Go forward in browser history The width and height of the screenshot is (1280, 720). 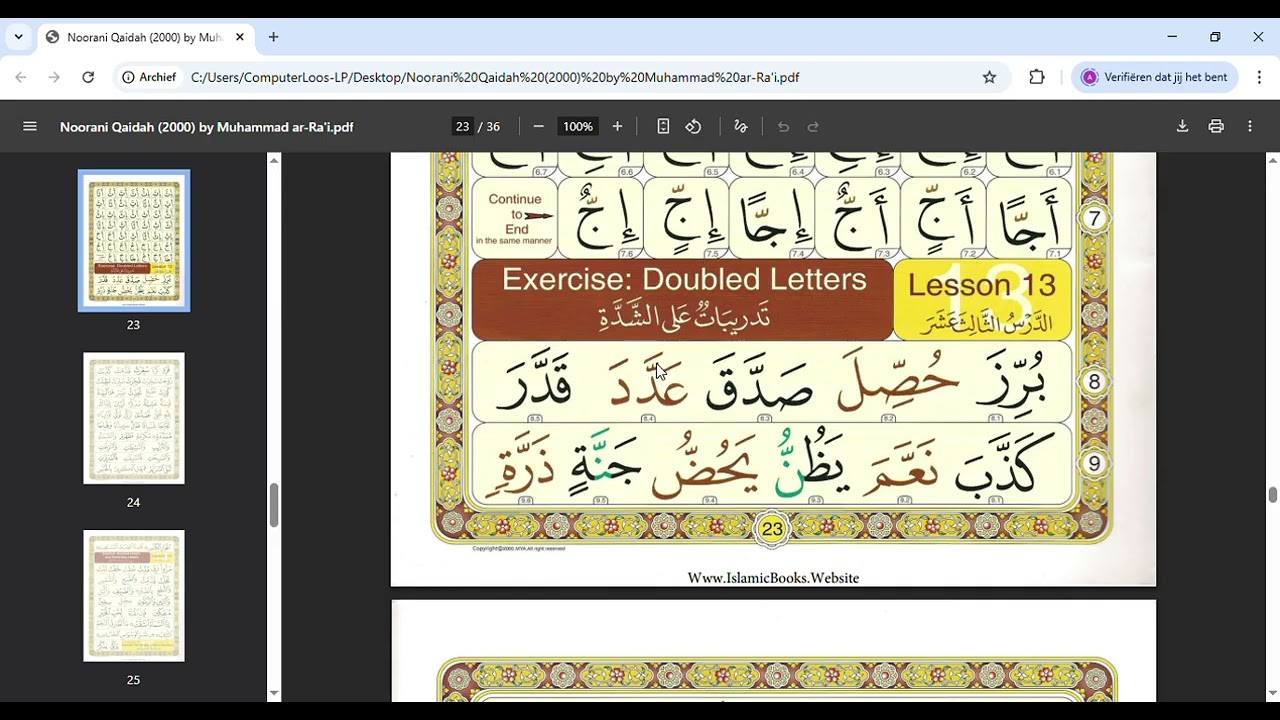[54, 77]
